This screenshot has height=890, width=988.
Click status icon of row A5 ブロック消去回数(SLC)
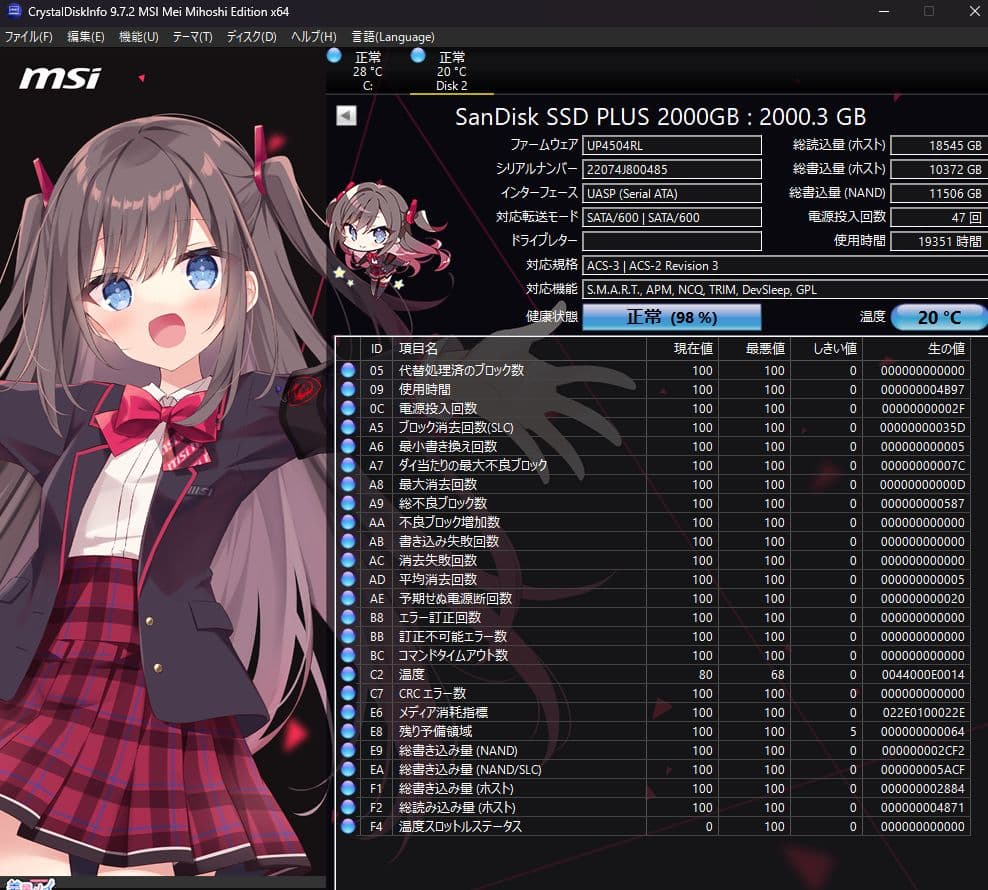[348, 427]
